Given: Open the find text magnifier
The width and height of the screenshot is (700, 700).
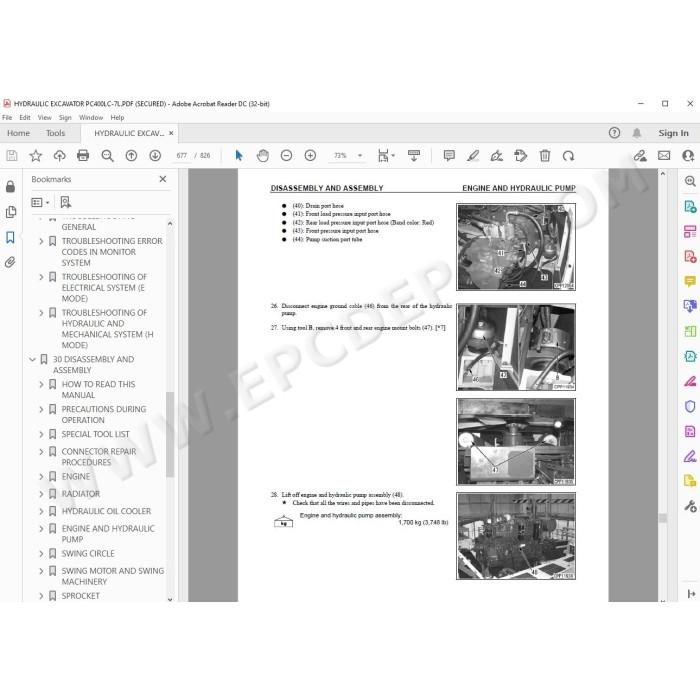Looking at the screenshot, I should [x=107, y=155].
